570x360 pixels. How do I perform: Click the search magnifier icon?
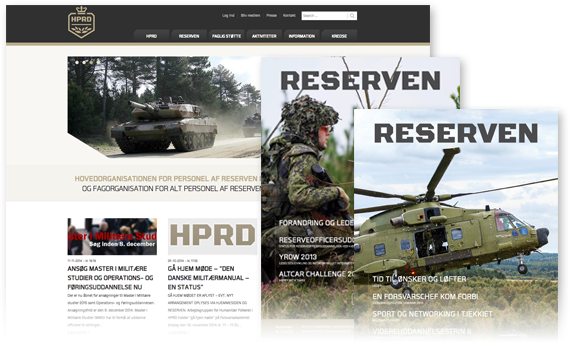(x=352, y=16)
